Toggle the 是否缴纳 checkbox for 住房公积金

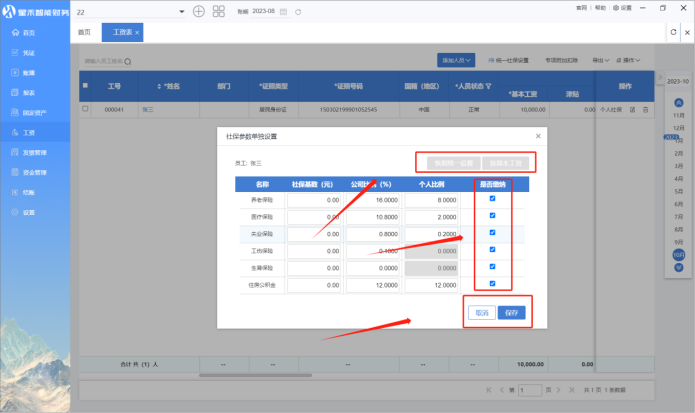(x=490, y=284)
